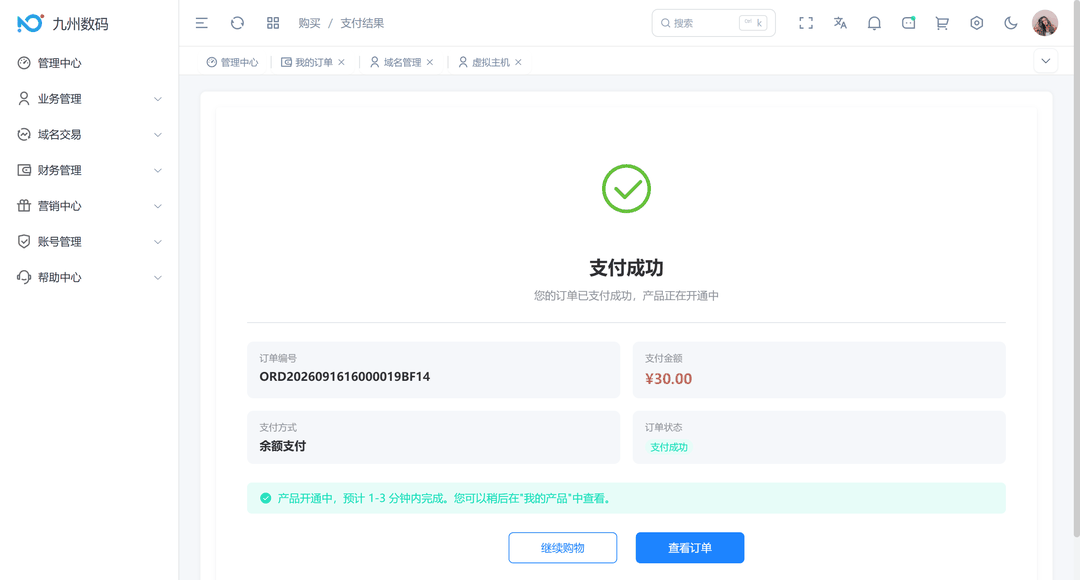
Task: Click the 域名交易 chart icon
Action: click(24, 134)
